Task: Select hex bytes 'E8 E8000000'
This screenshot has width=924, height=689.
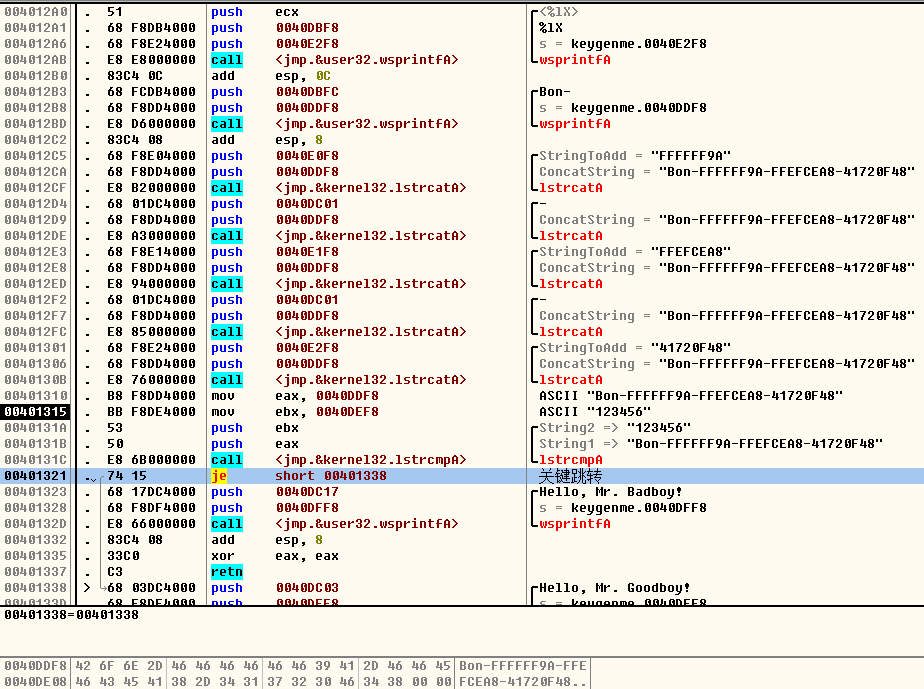Action: [x=151, y=60]
